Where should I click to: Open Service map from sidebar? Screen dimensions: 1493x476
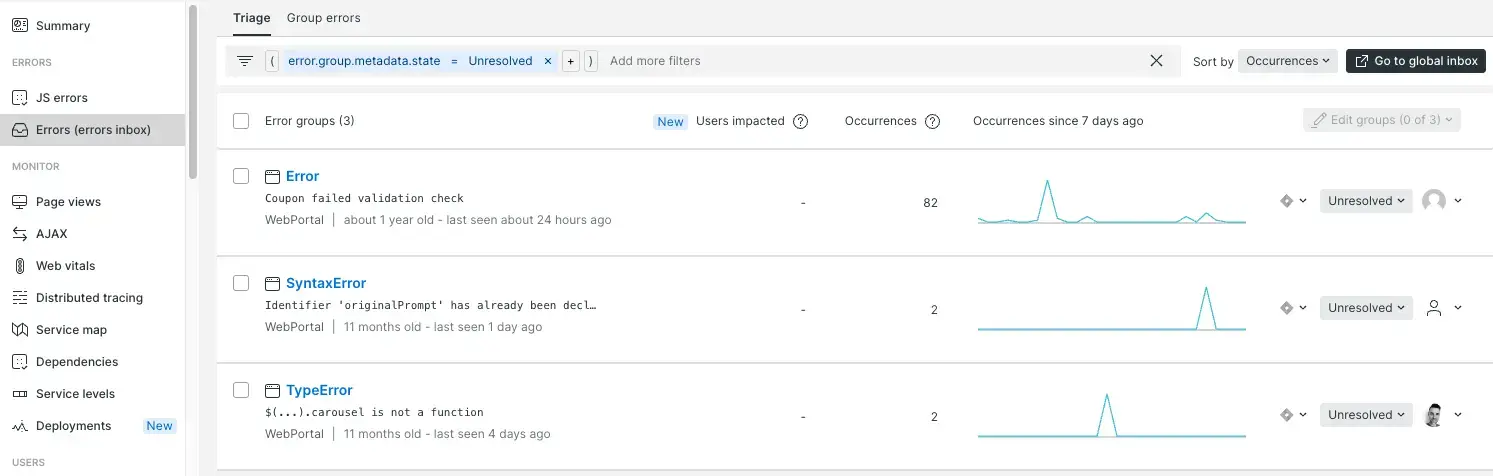pos(70,330)
